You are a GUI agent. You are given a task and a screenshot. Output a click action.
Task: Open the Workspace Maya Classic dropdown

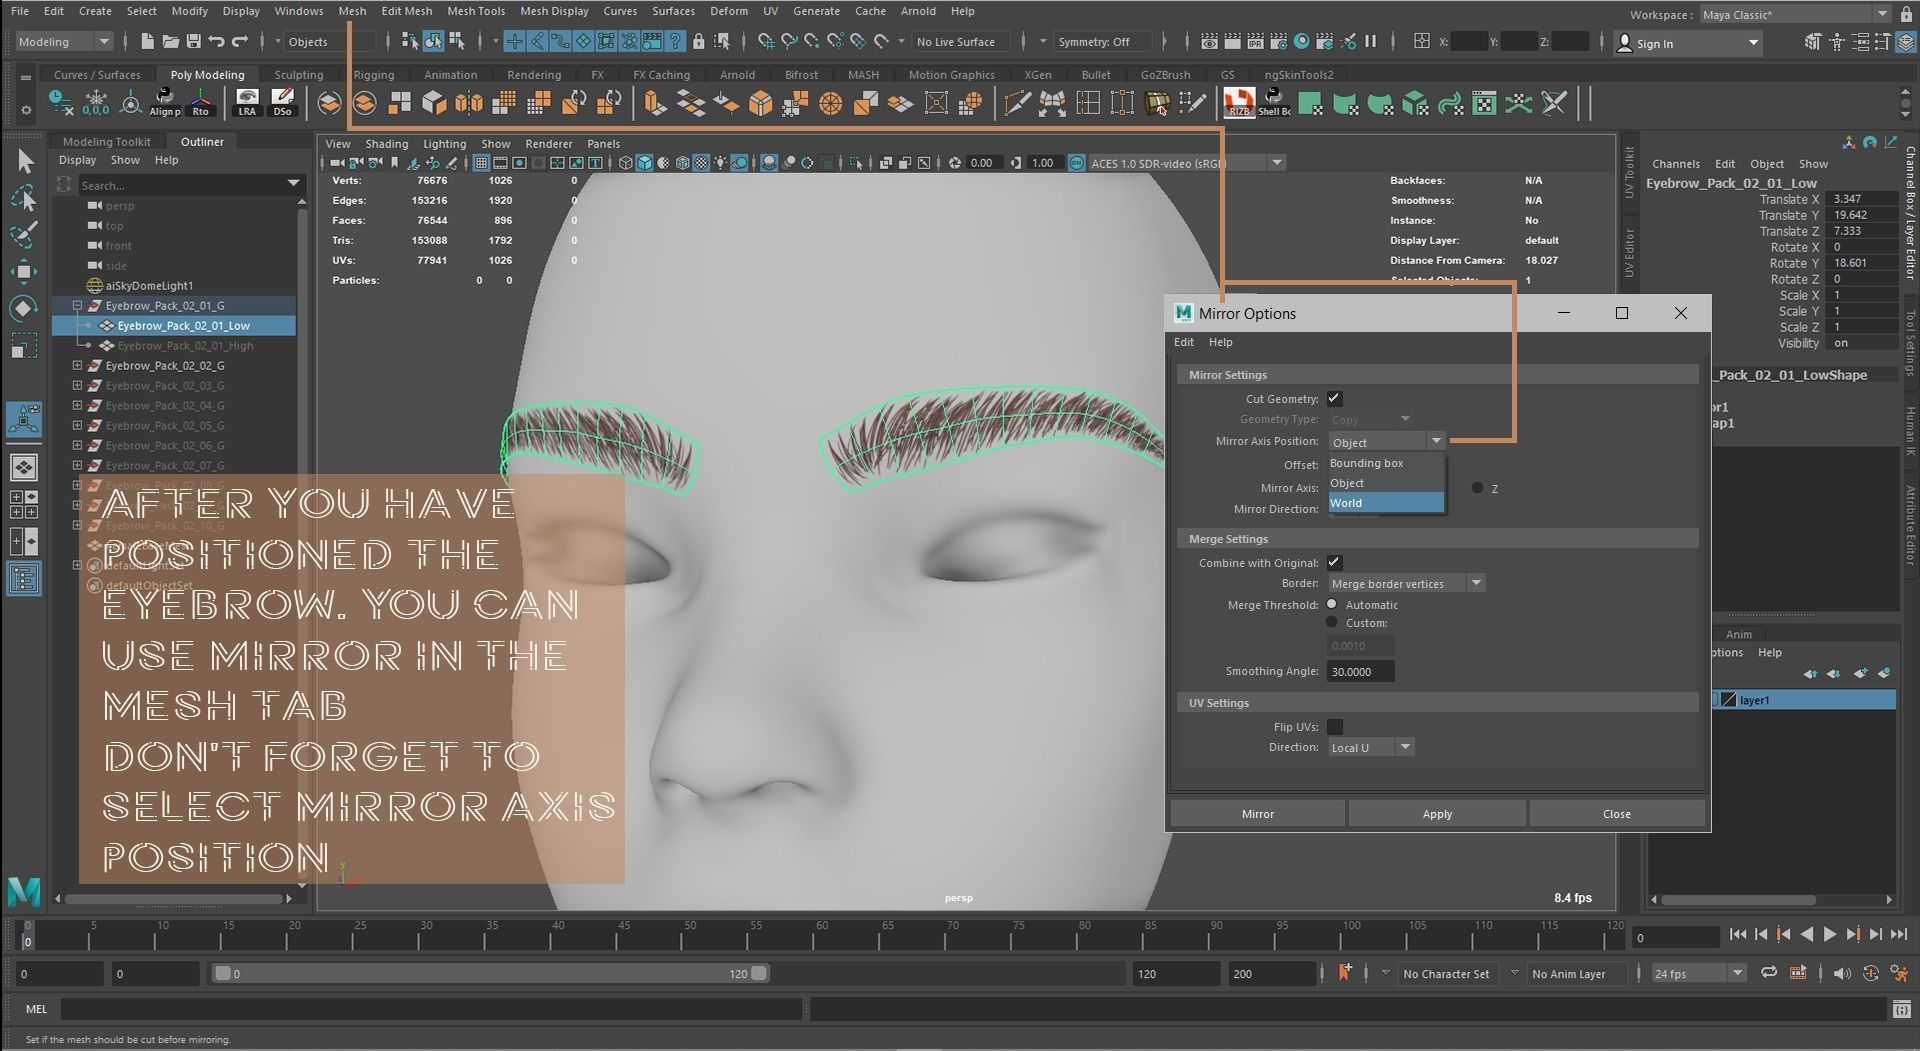click(x=1795, y=15)
